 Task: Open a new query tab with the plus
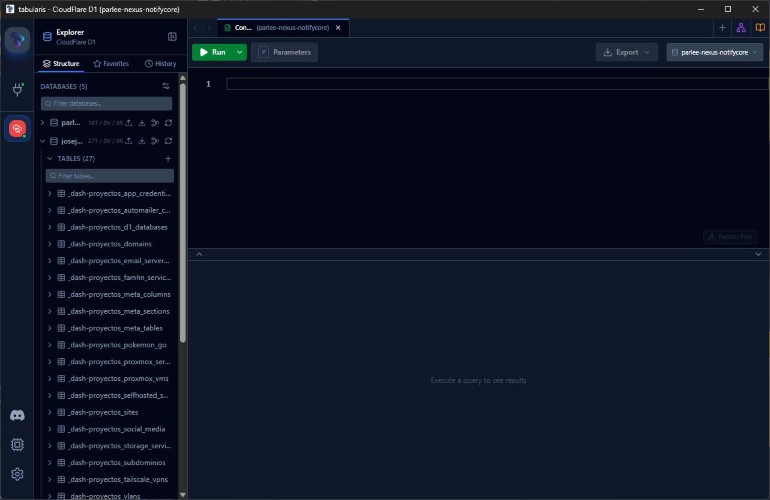click(722, 28)
